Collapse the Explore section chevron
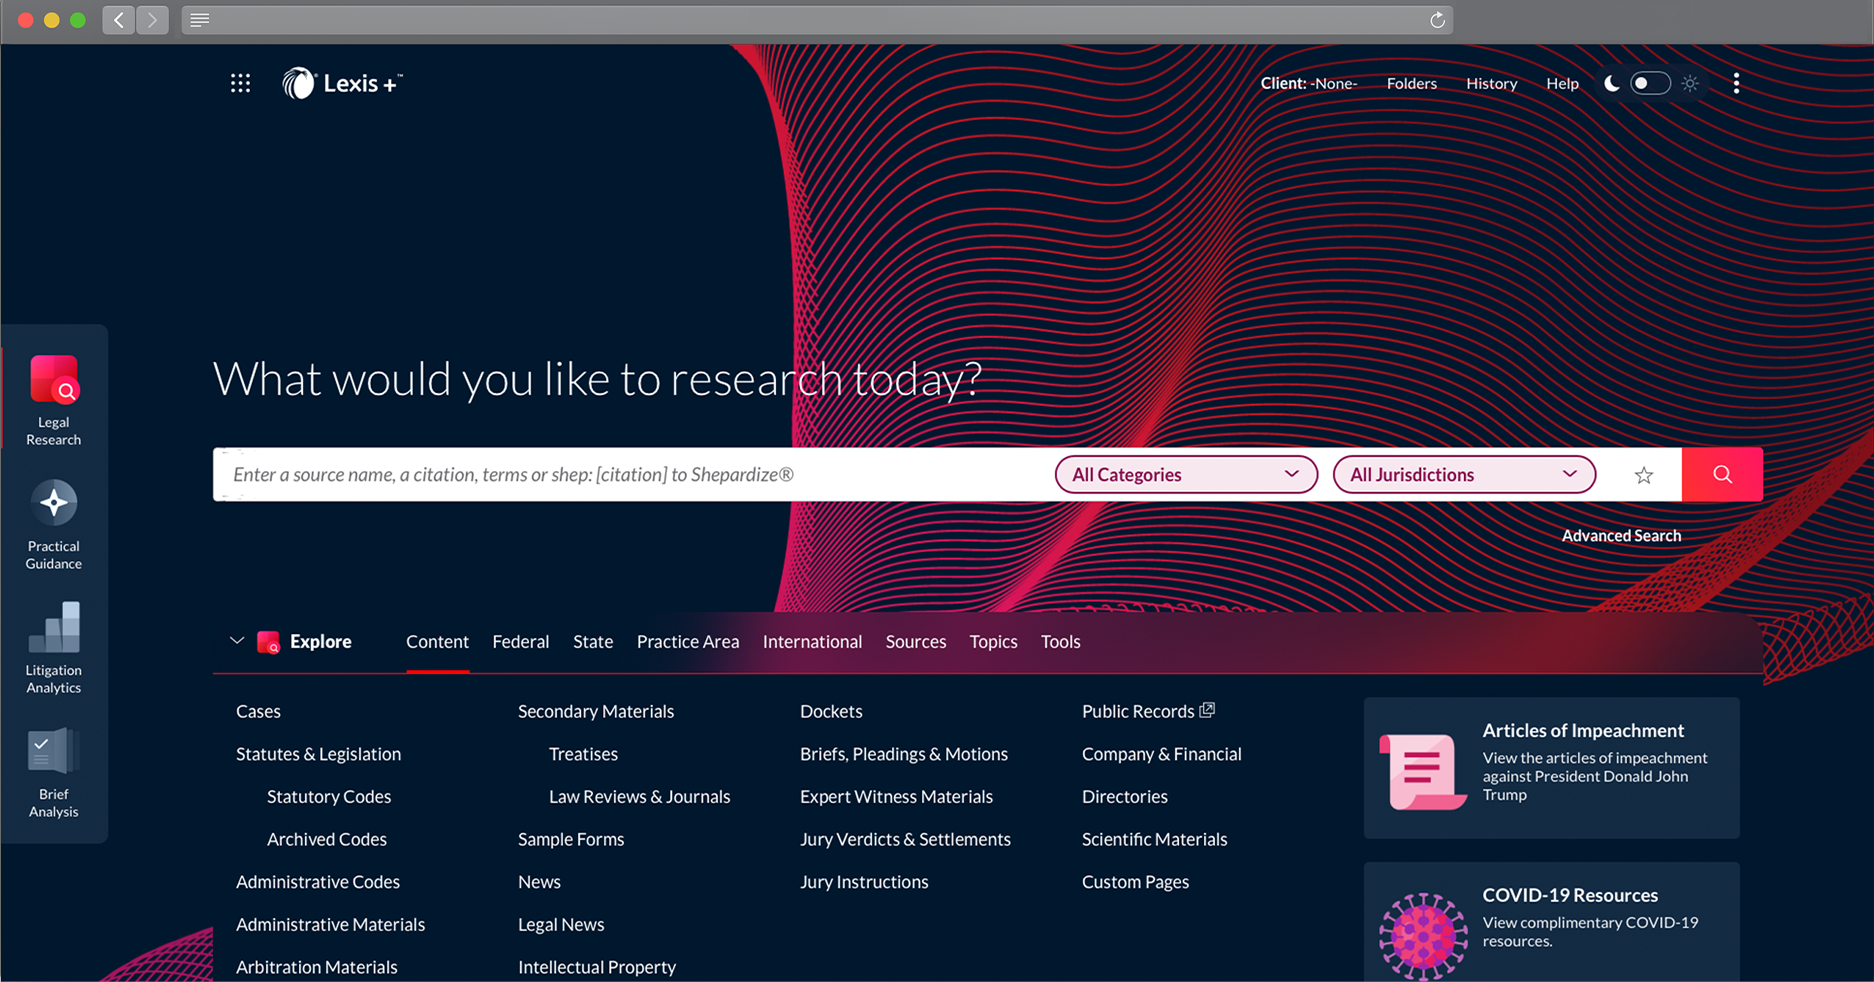The height and width of the screenshot is (982, 1874). pos(237,641)
